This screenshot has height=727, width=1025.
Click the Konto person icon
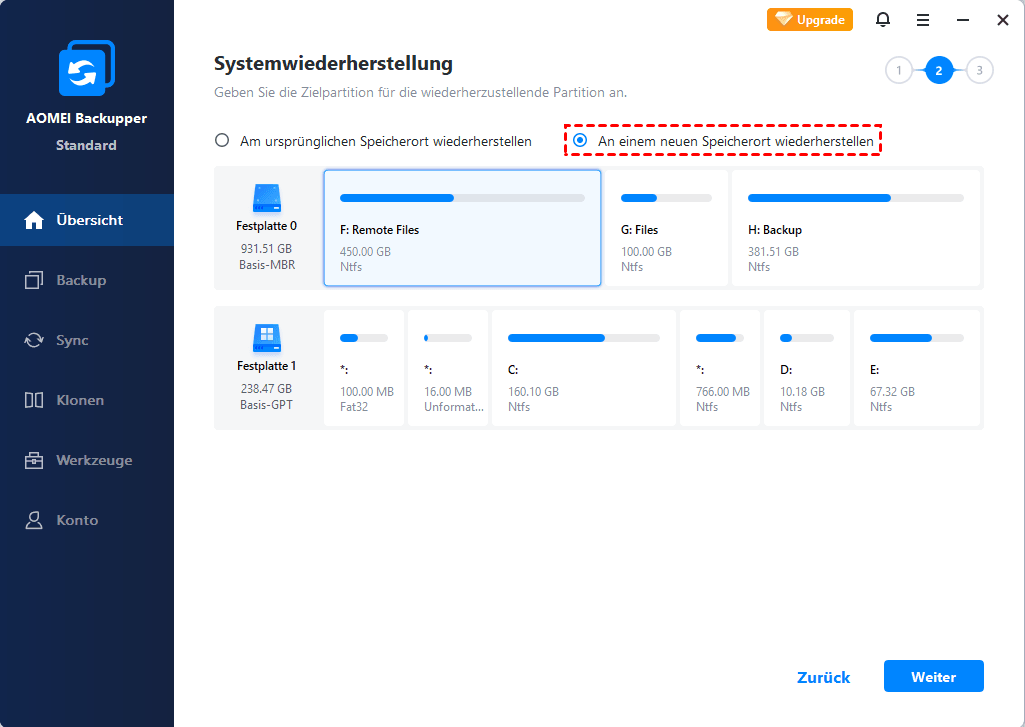[x=34, y=520]
